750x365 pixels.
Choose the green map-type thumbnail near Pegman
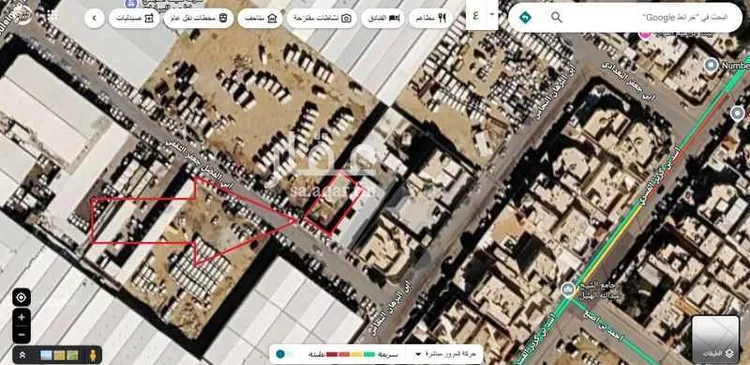(72, 355)
